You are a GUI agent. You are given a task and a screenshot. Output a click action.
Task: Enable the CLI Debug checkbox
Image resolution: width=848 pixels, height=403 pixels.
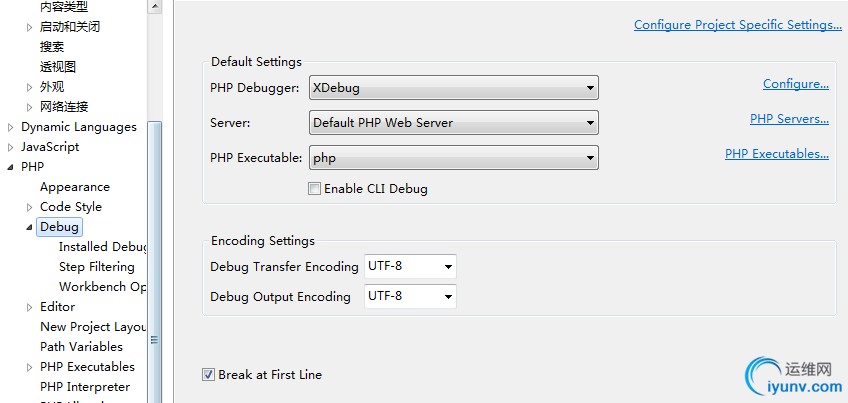tap(314, 189)
